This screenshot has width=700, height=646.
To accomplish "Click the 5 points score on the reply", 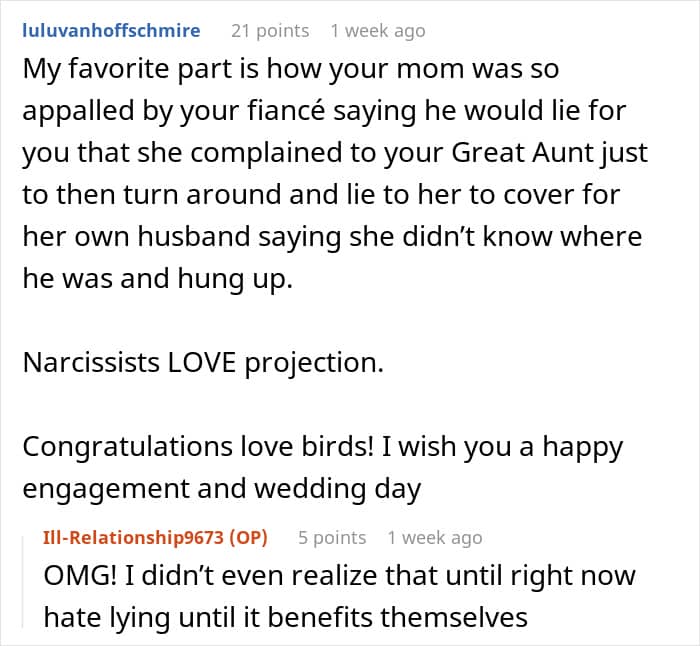I will point(332,538).
